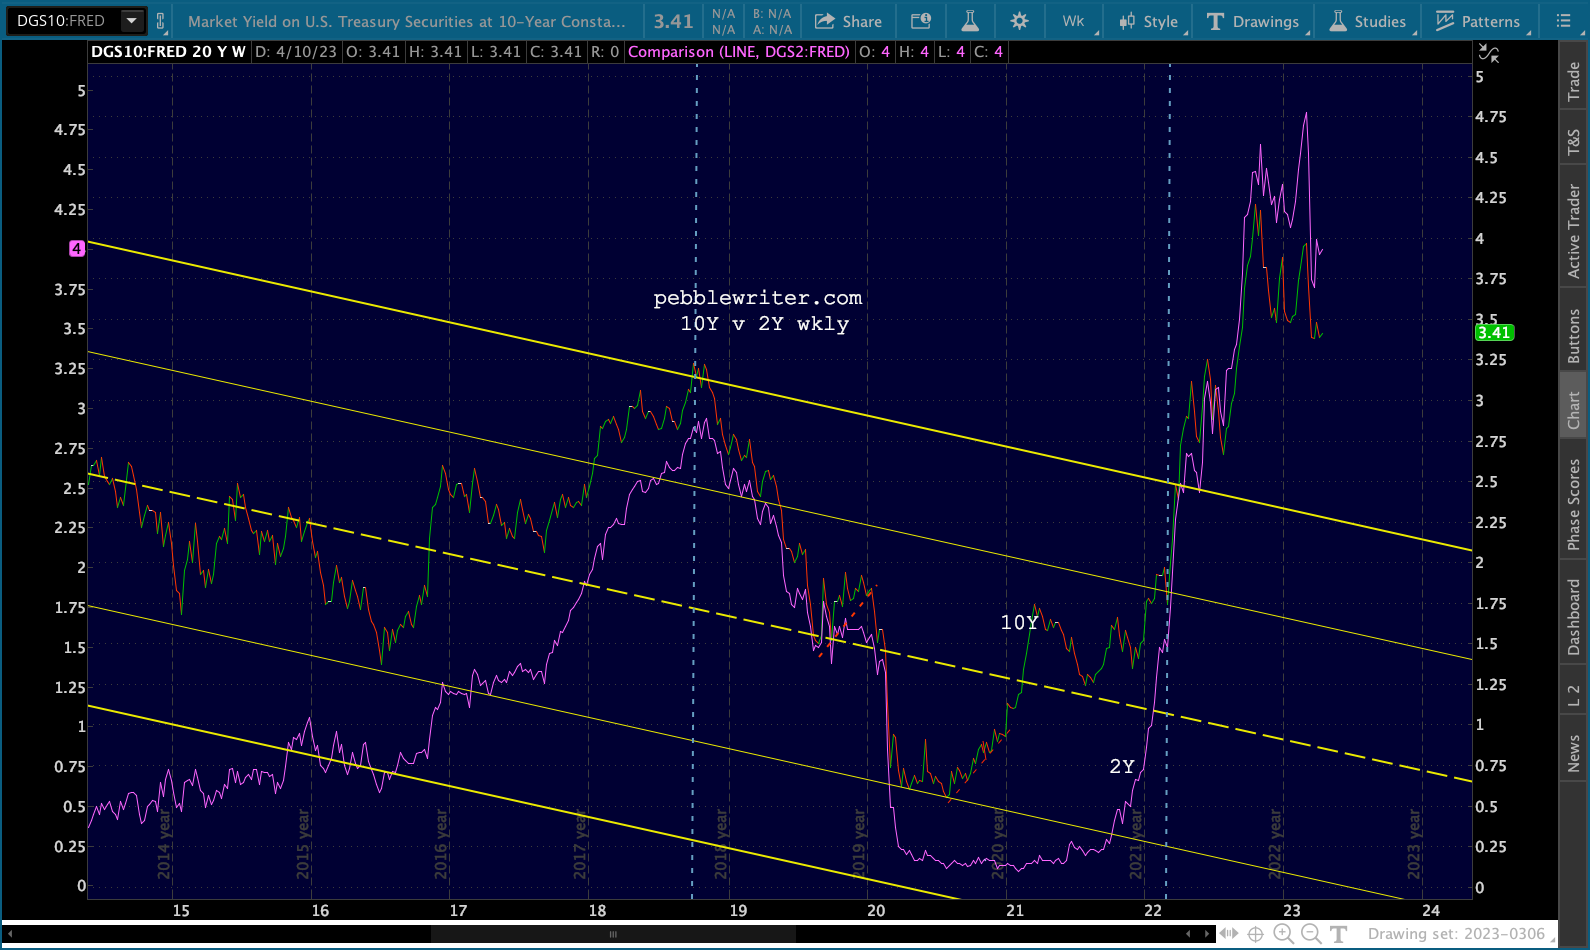
Task: Click the B: N/A bid readout
Action: [x=772, y=14]
